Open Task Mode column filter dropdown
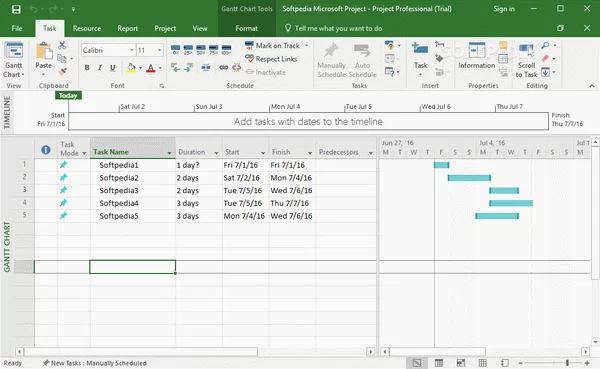 (x=84, y=153)
